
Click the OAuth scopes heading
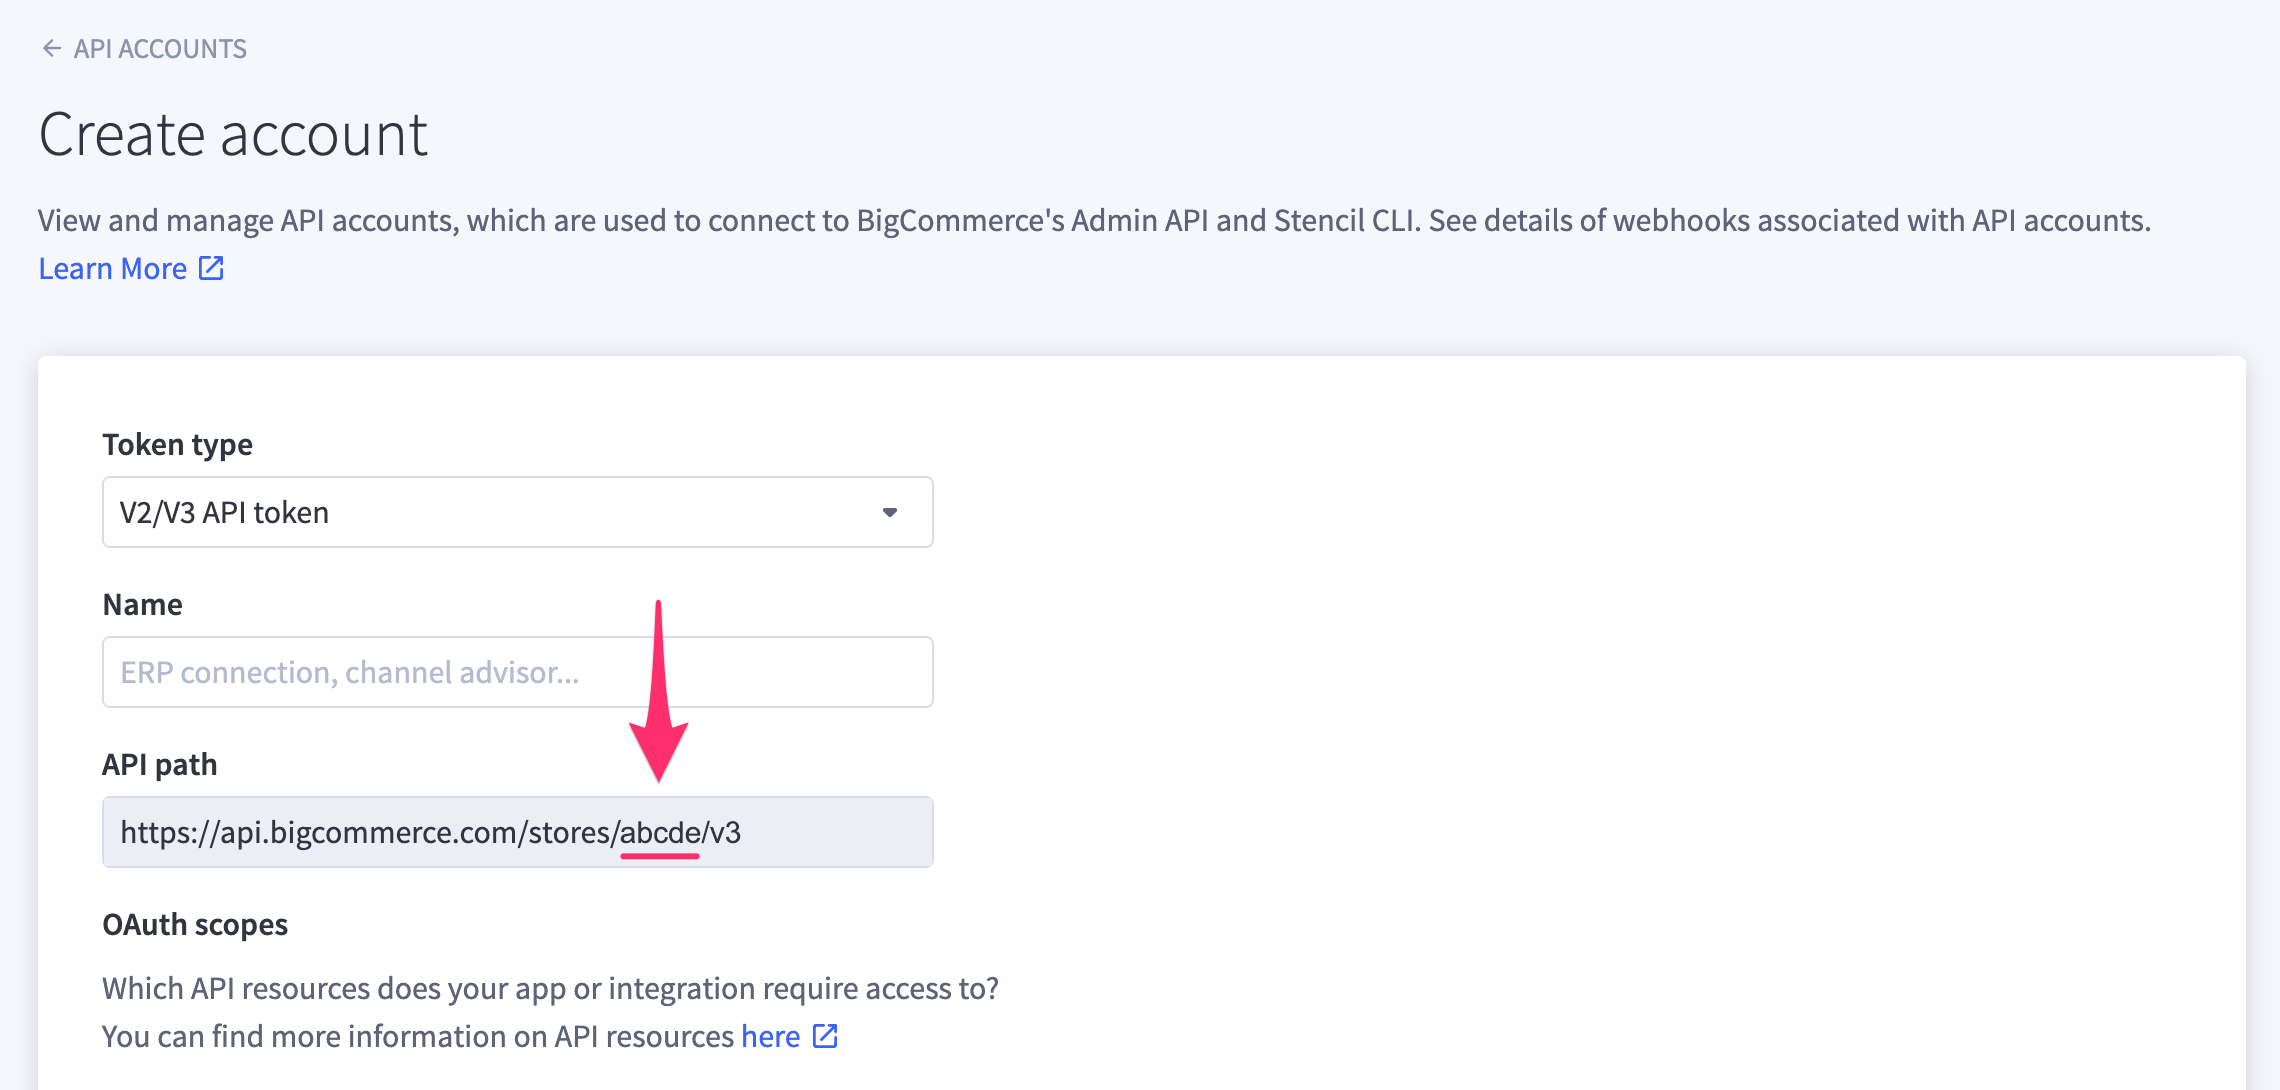(x=195, y=925)
